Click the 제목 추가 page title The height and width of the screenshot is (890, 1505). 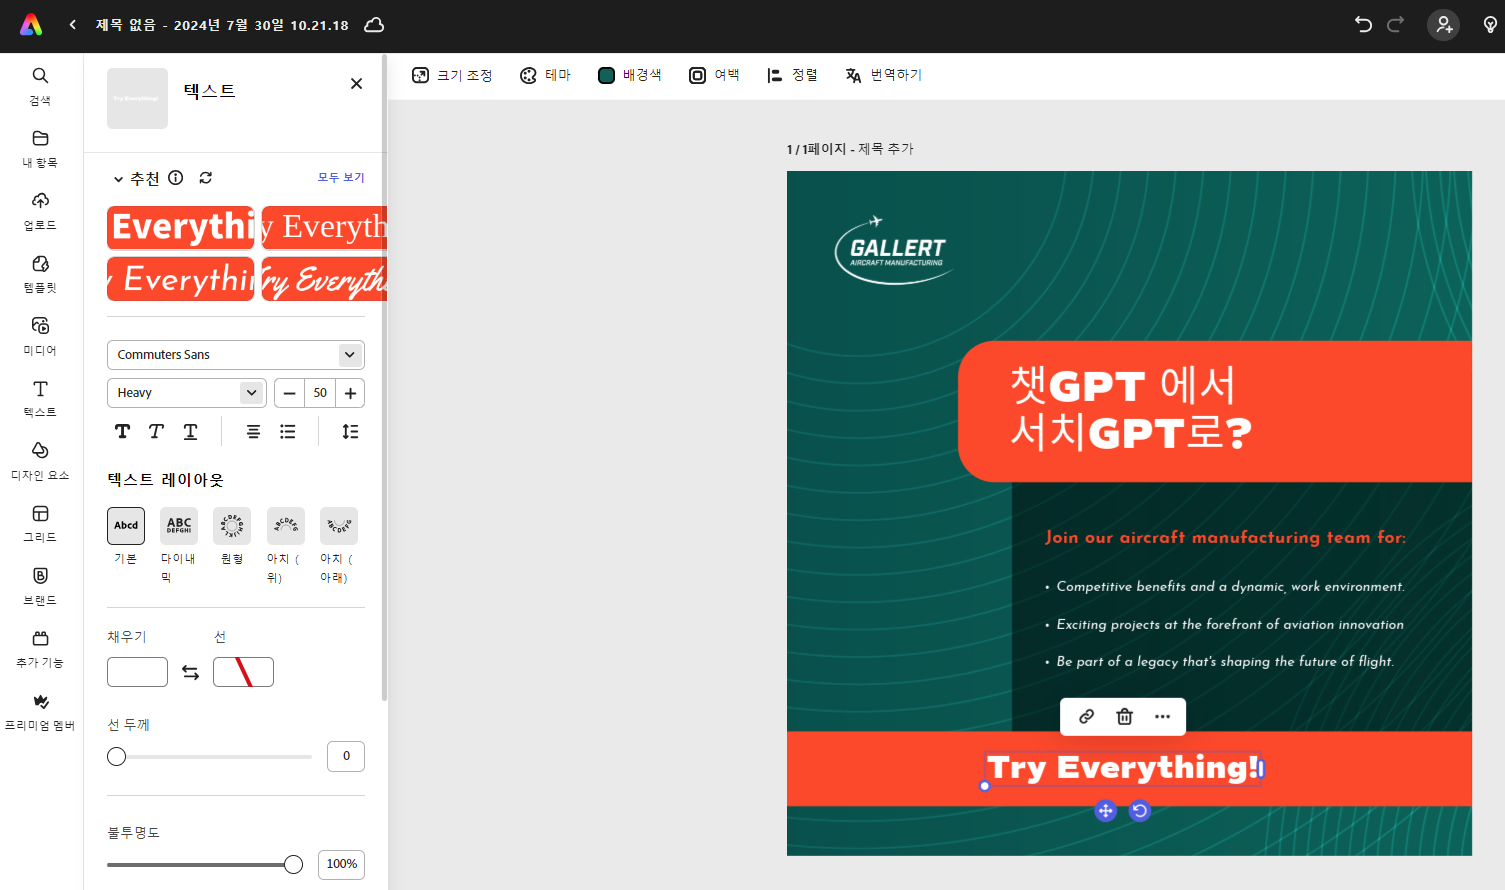(886, 149)
